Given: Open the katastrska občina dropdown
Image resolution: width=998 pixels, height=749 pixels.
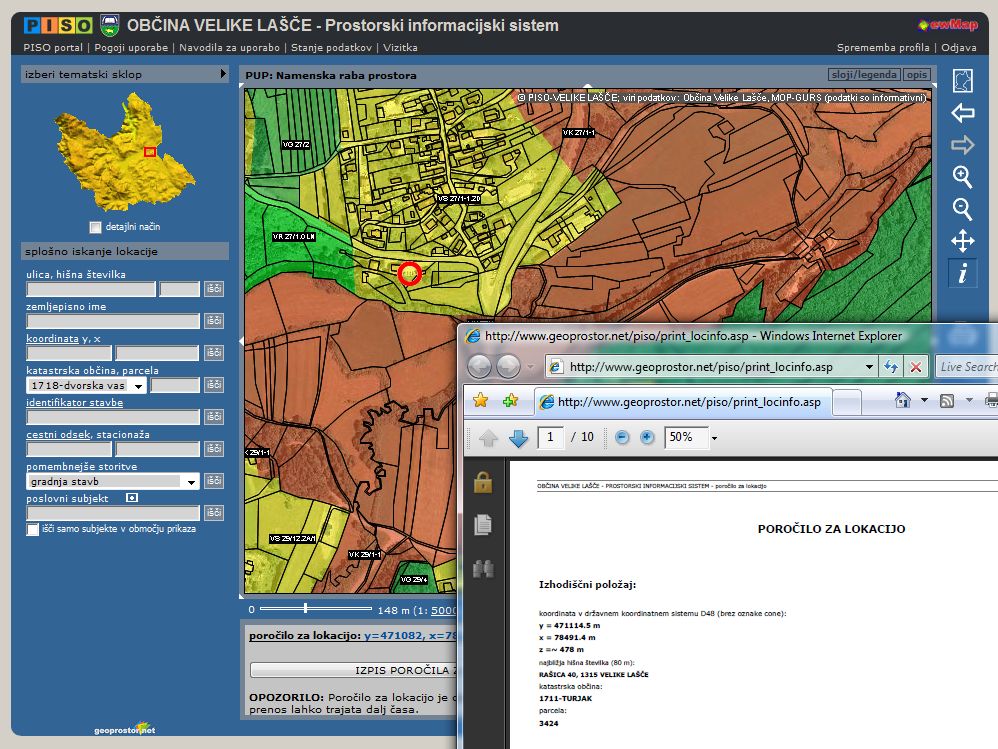Looking at the screenshot, I should pyautogui.click(x=136, y=385).
